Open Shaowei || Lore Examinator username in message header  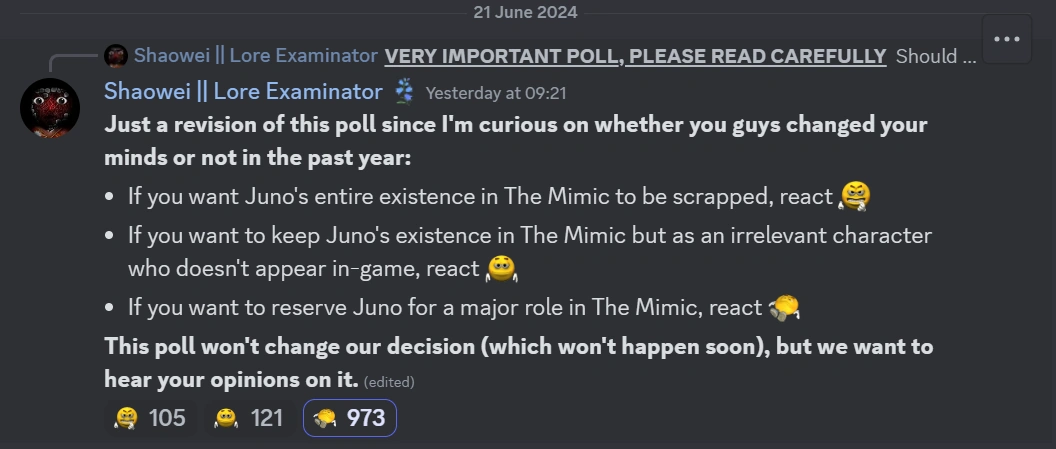243,92
